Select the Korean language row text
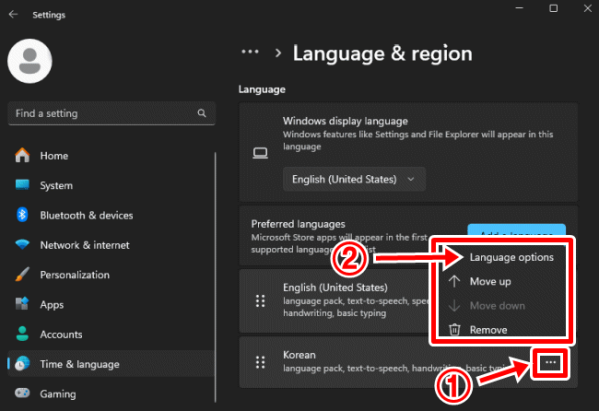Image resolution: width=599 pixels, height=411 pixels. tap(299, 355)
